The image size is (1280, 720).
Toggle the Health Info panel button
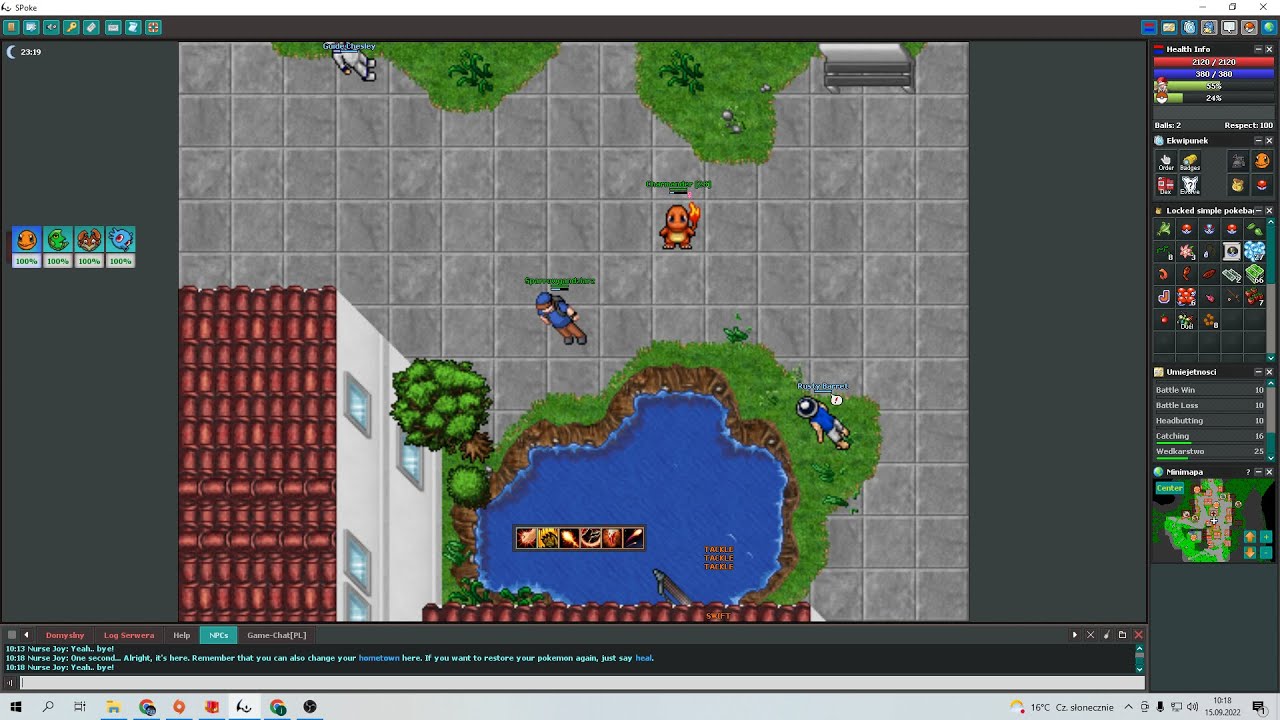tap(1150, 27)
